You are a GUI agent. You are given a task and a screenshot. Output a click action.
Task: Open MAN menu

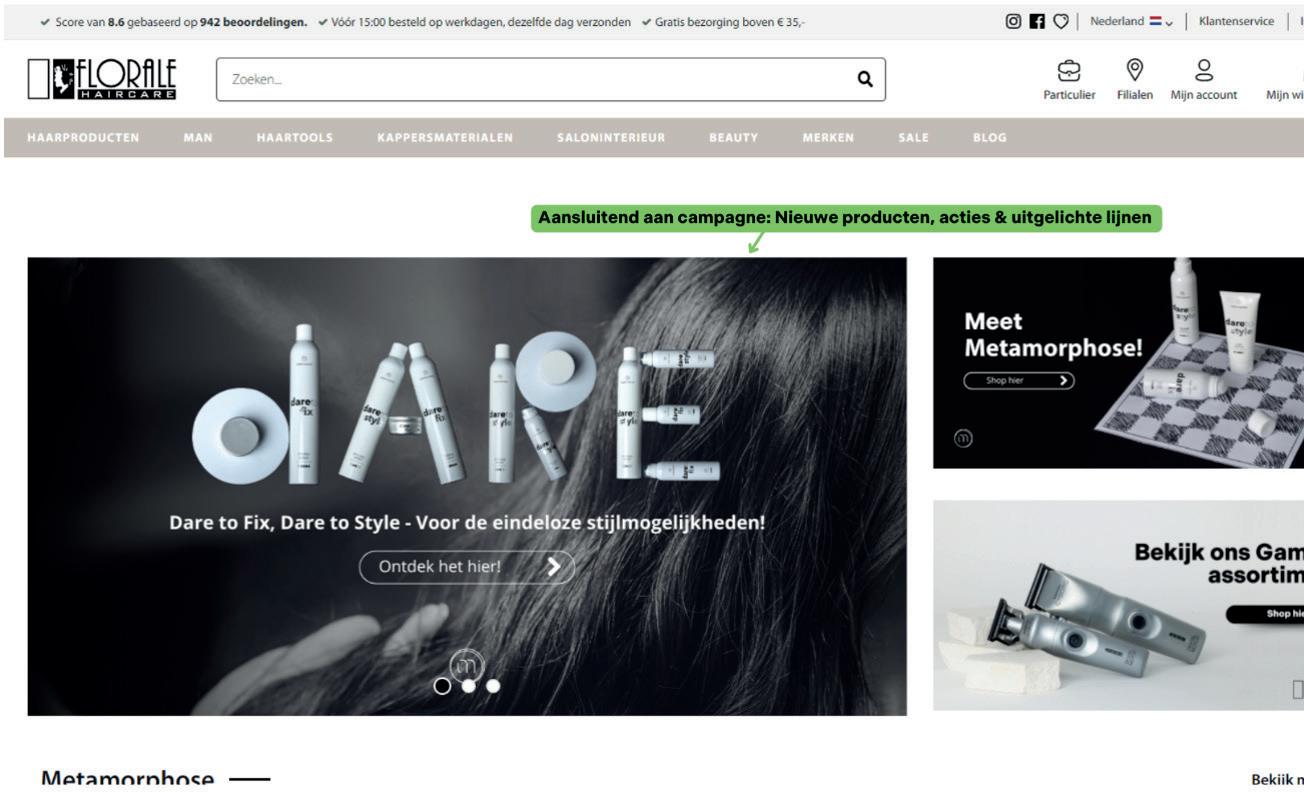[198, 137]
